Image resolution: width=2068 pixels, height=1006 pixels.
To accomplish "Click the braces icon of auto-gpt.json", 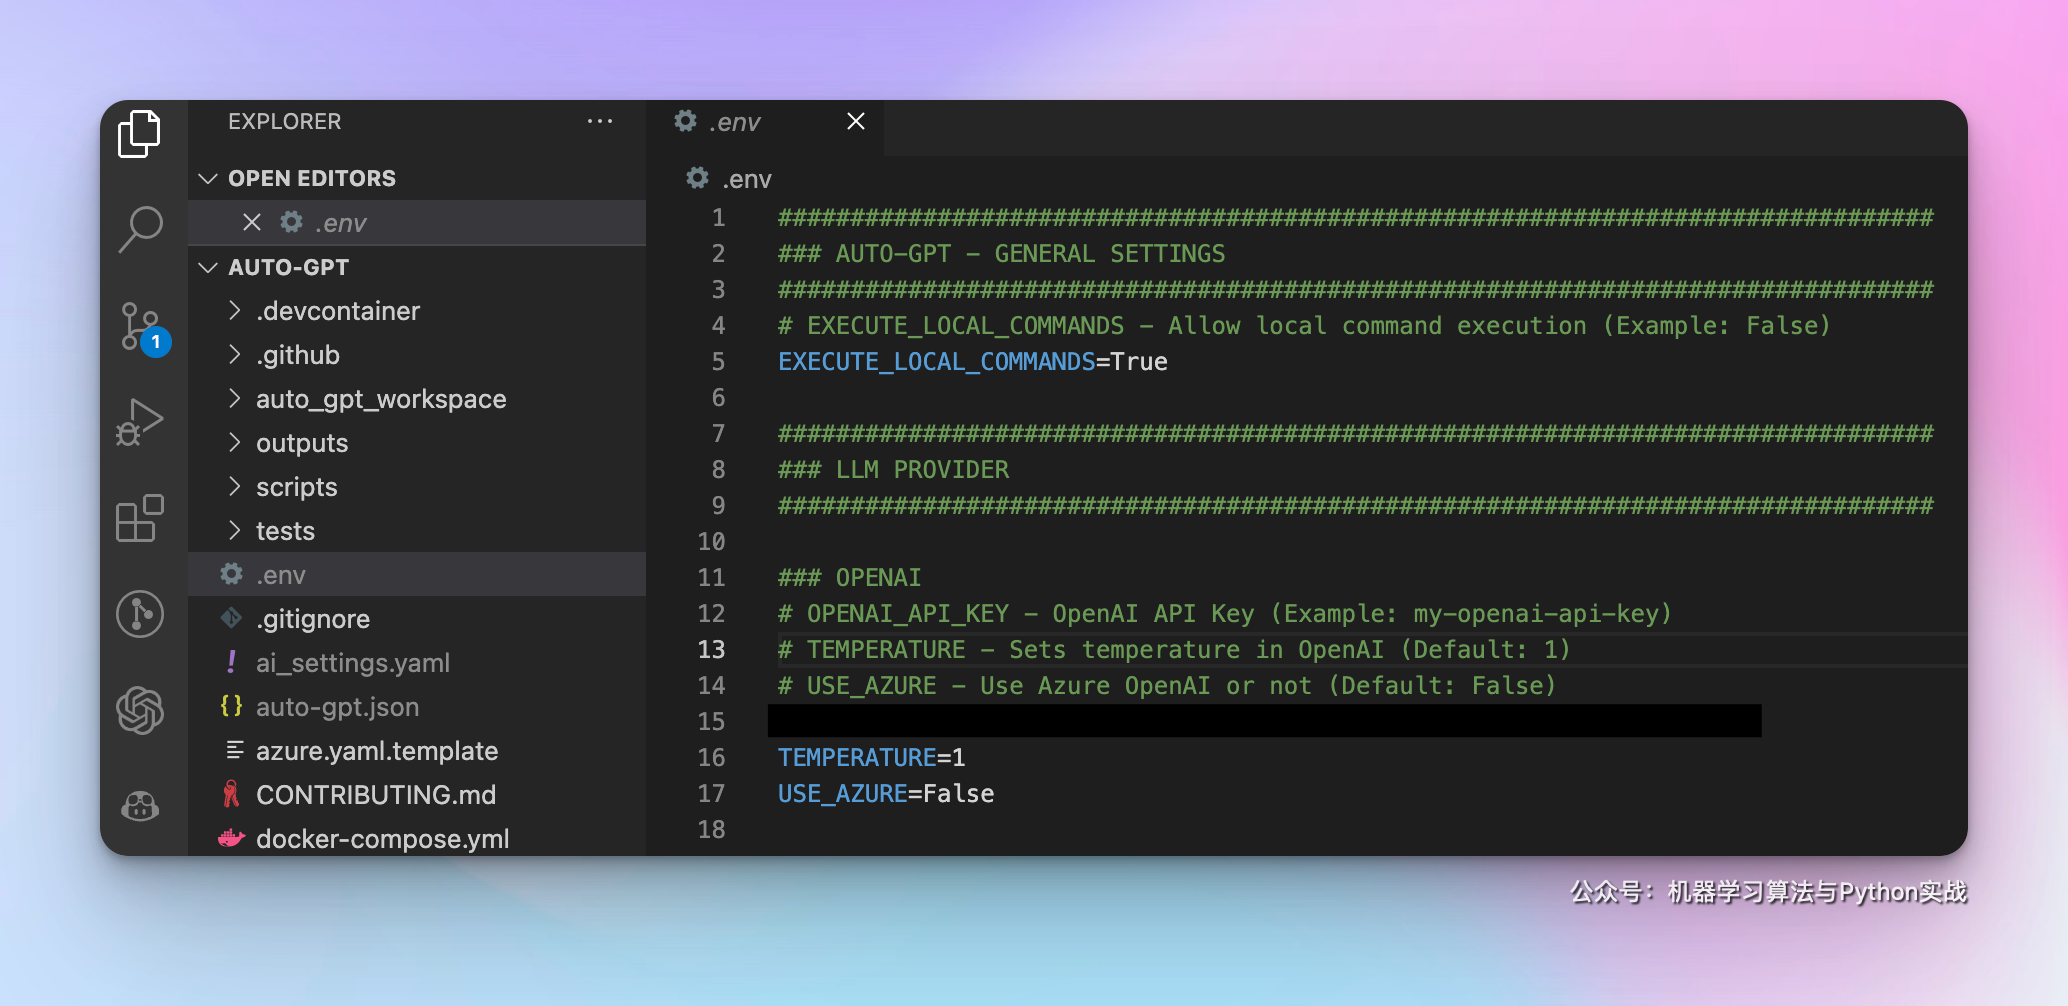I will coord(231,706).
